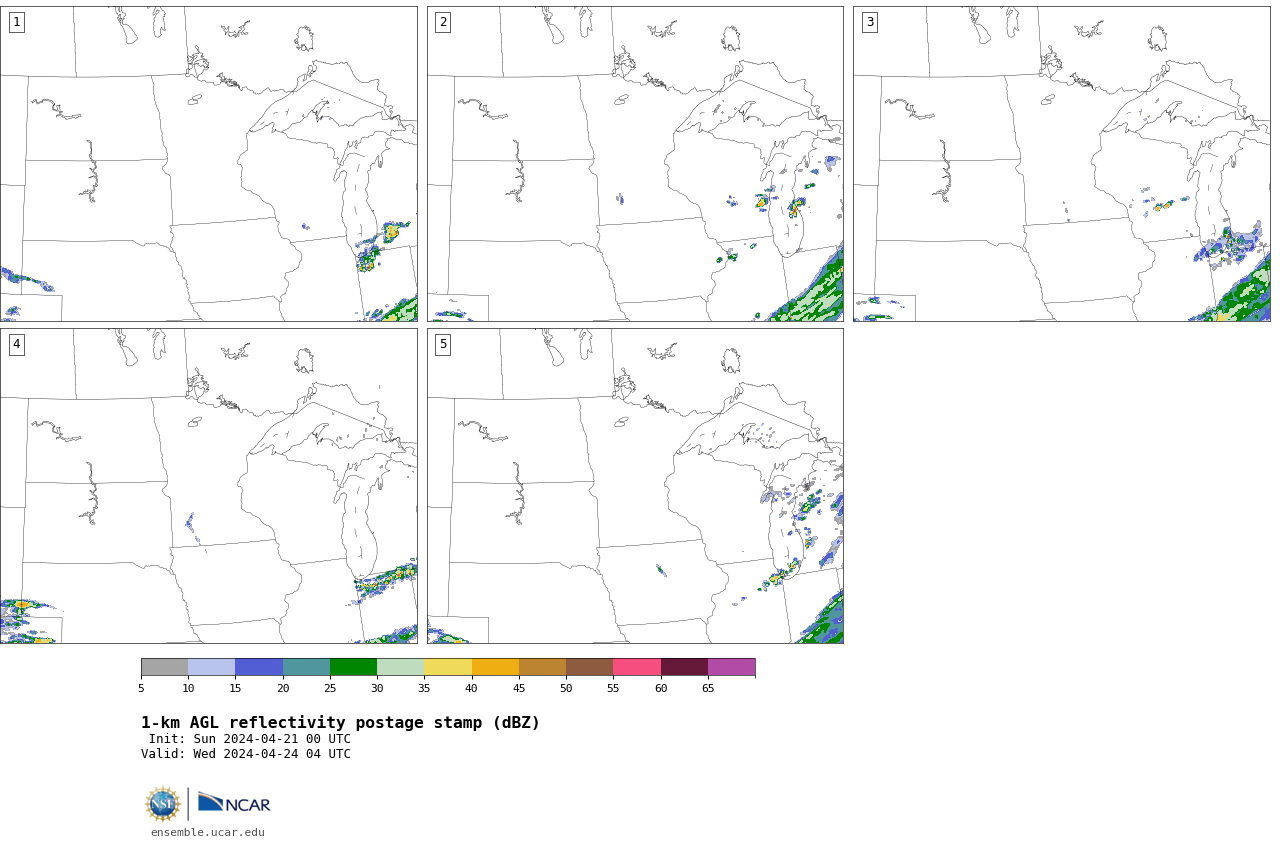Pick the orange 40-45 dBZ swatch

coord(495,667)
